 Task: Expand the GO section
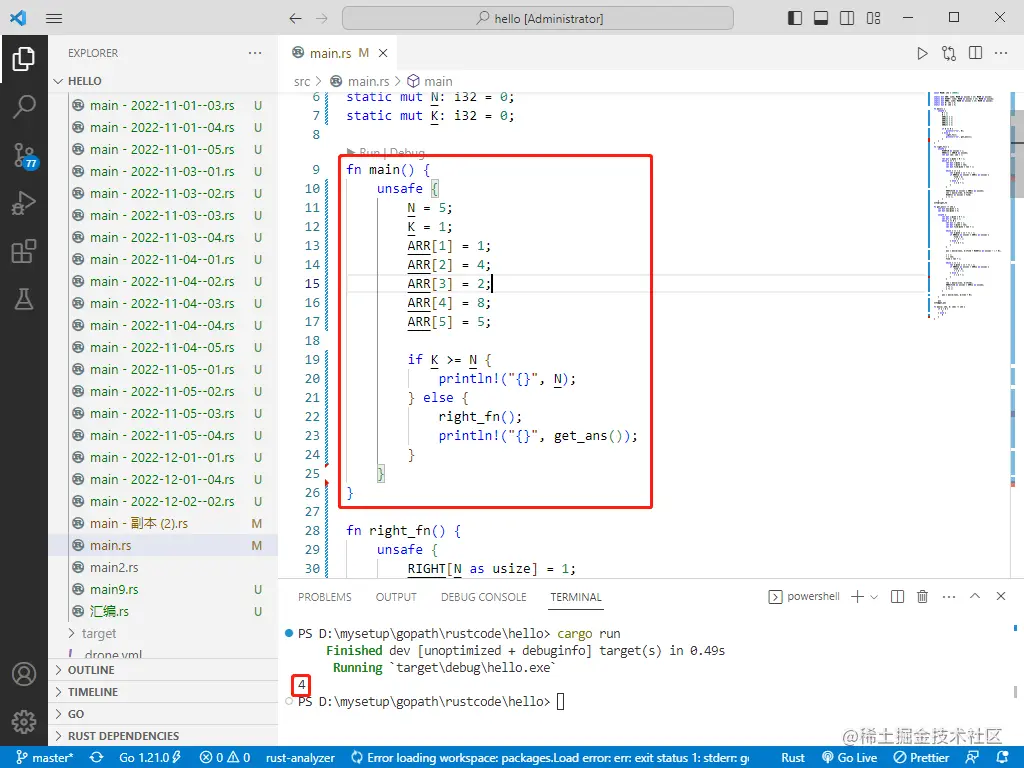165,714
